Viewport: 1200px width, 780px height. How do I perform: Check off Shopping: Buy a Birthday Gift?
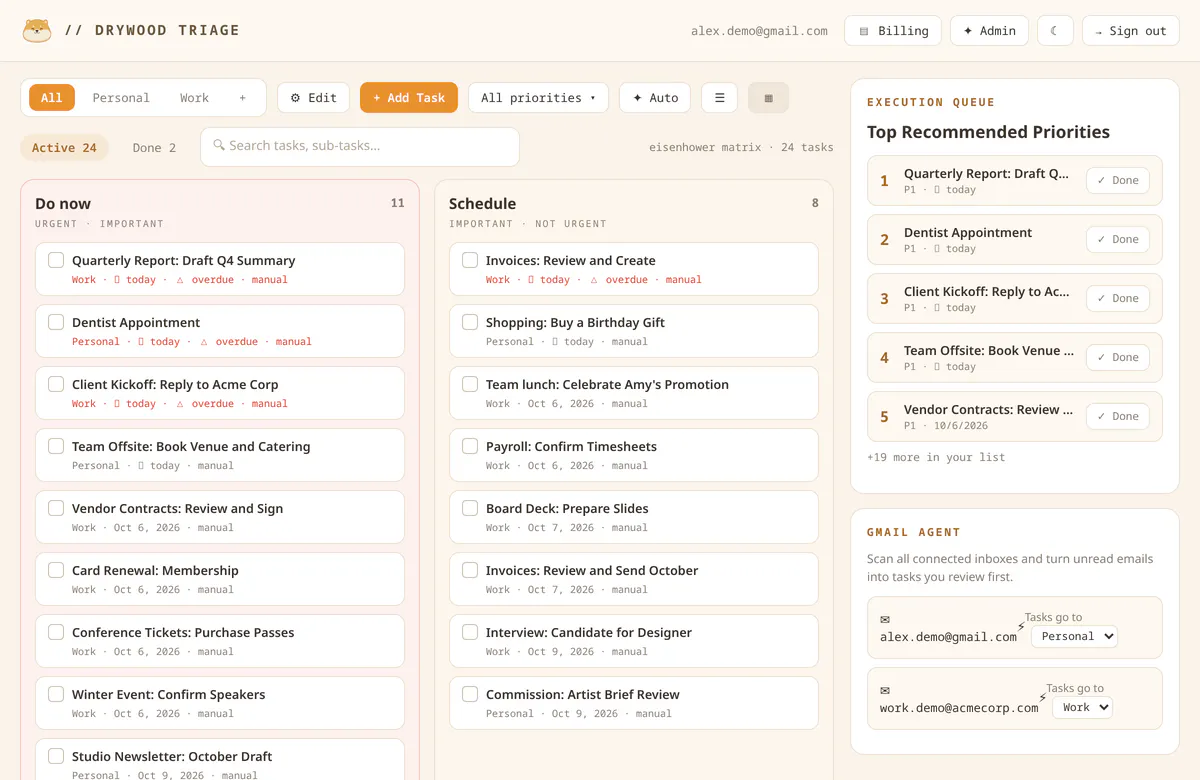[470, 322]
